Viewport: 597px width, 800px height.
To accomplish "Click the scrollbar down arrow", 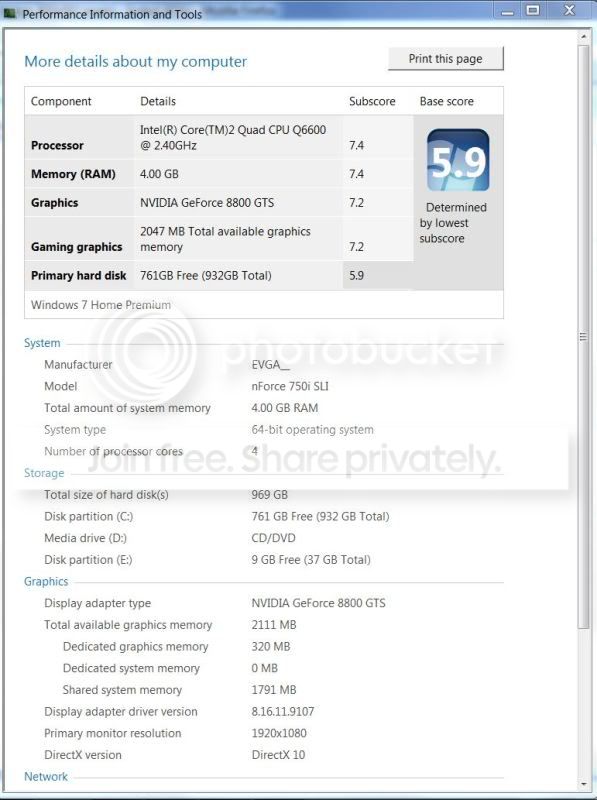I will (583, 784).
